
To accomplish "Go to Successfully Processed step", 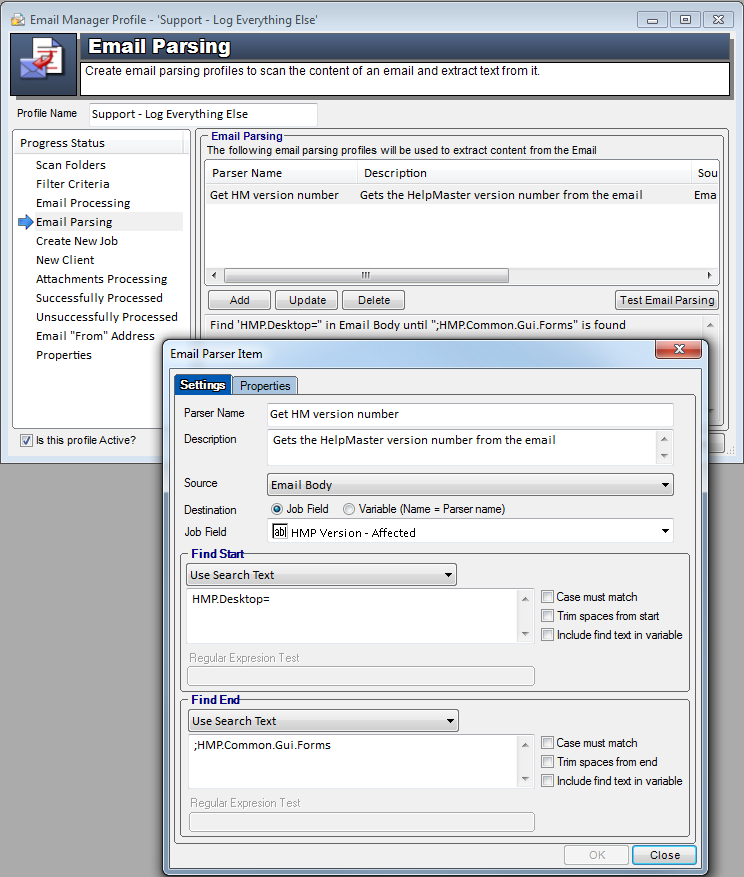I will (x=99, y=298).
